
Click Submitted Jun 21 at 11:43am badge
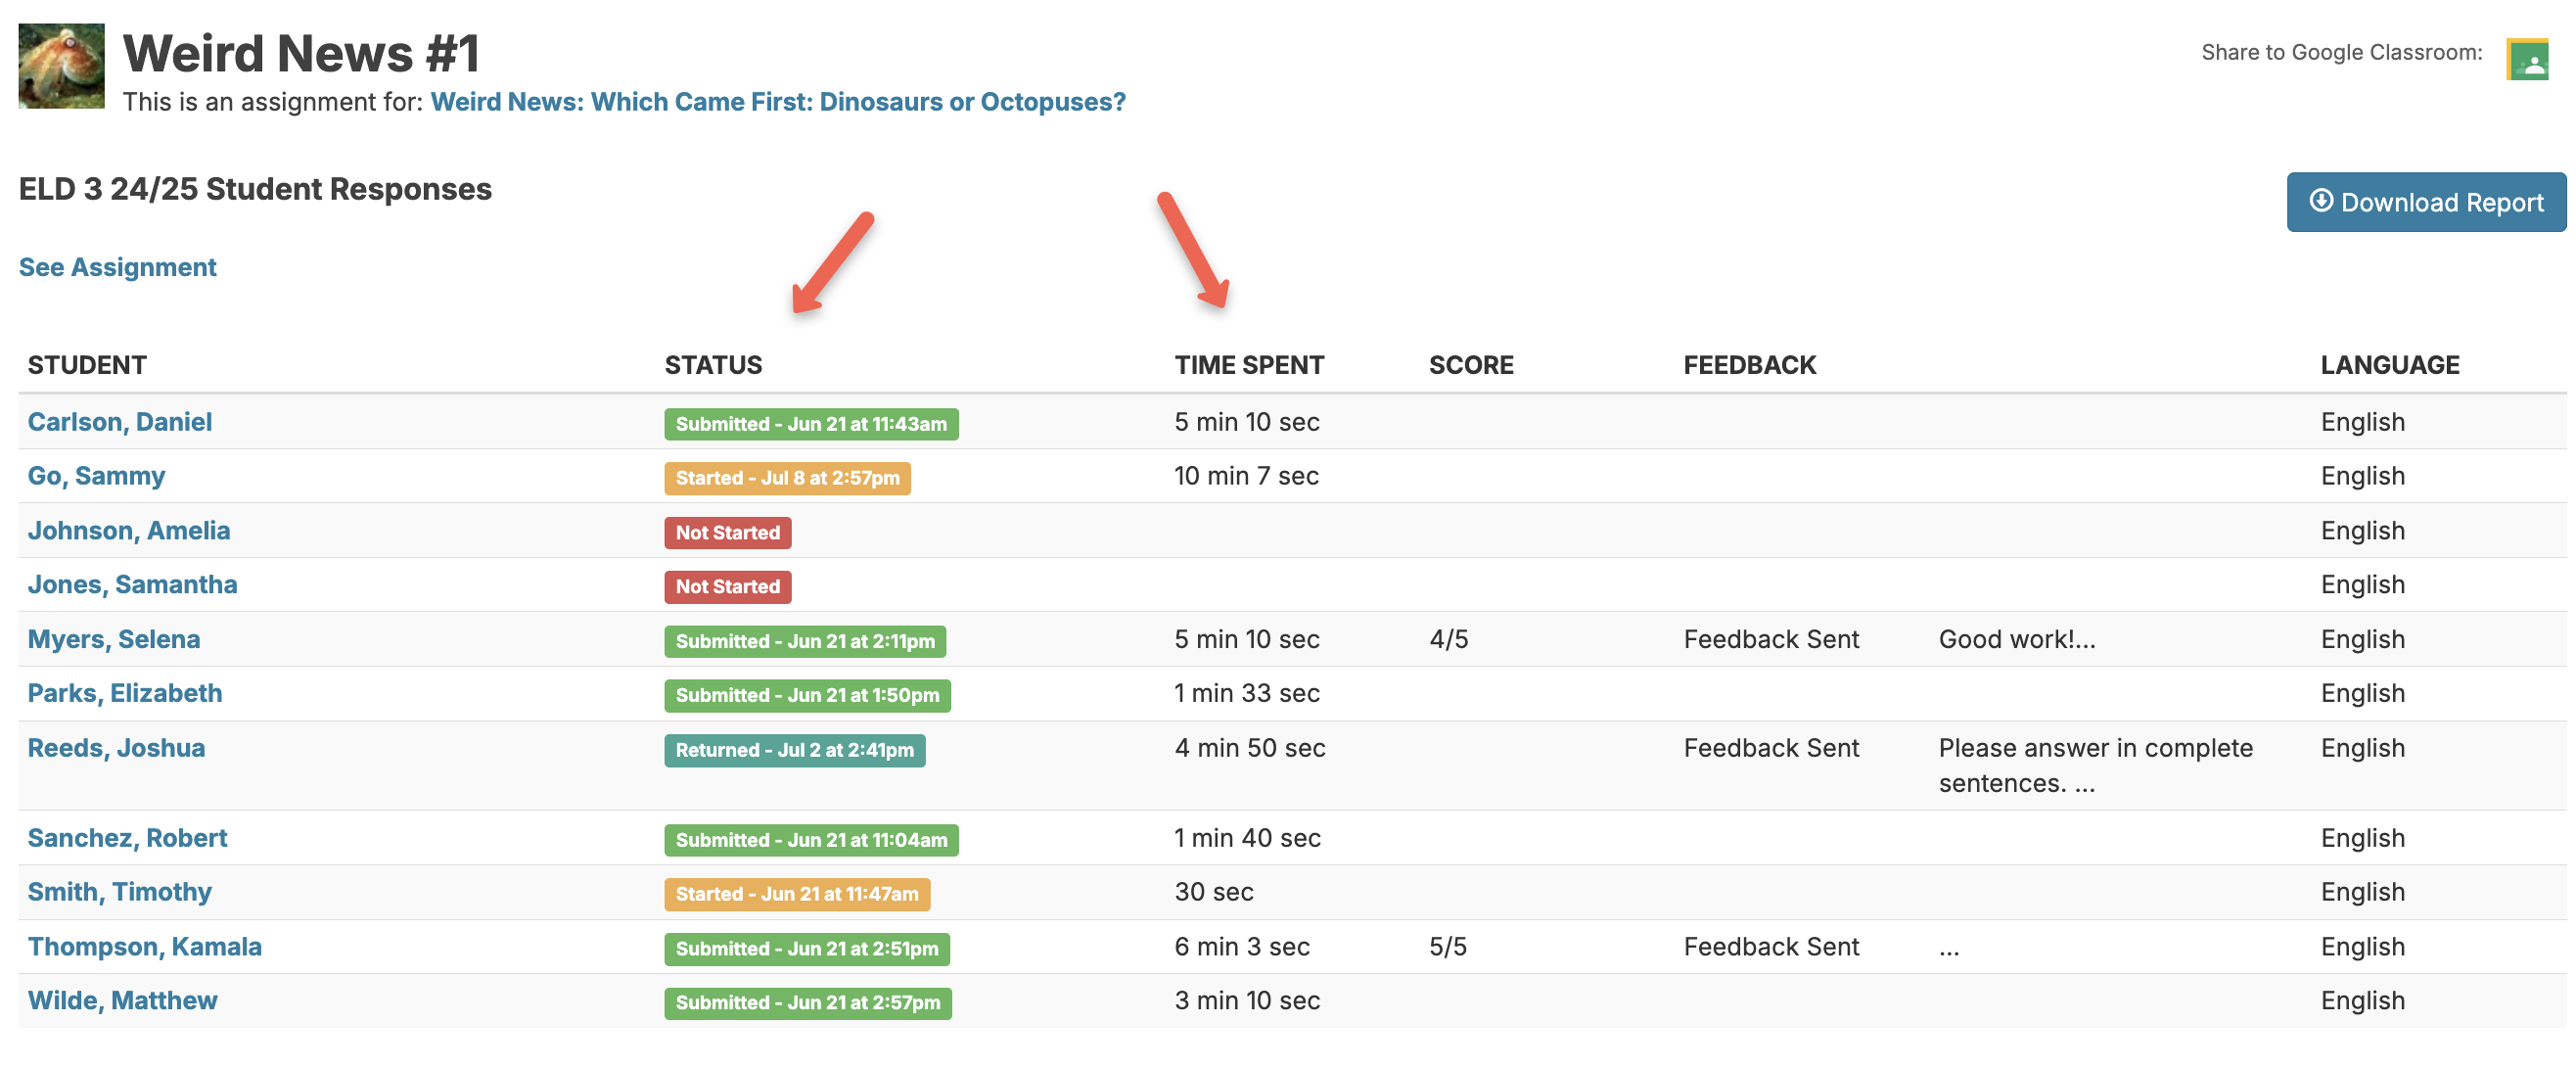click(x=811, y=424)
